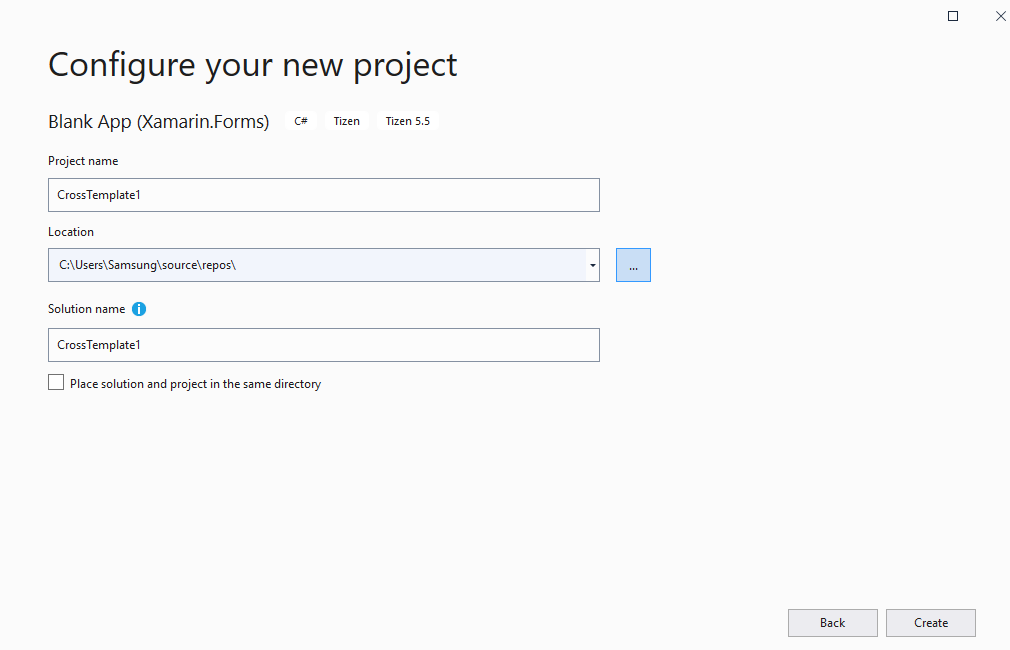Click the Create button
Viewport: 1010px width, 650px height.
click(930, 622)
